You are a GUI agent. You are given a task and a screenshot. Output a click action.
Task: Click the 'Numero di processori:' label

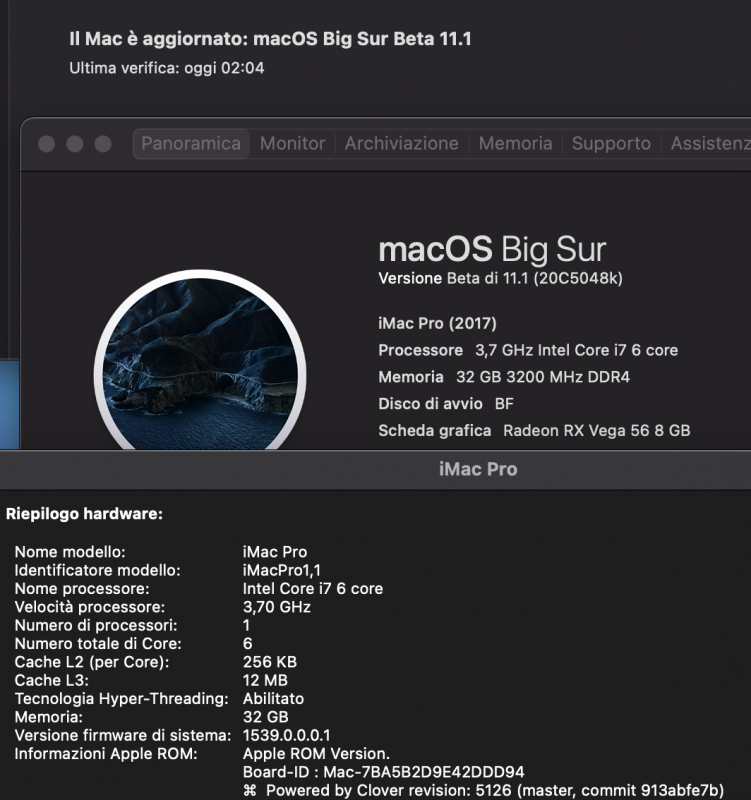[96, 626]
